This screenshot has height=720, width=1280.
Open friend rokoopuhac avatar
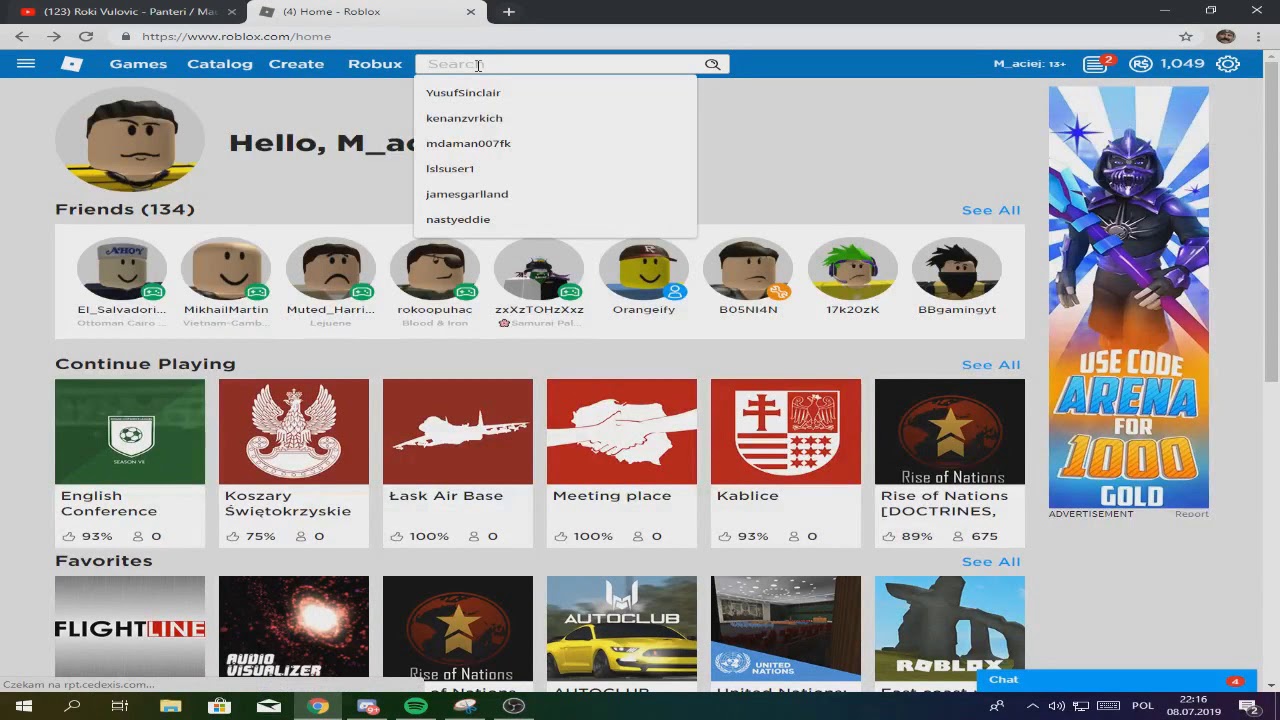[x=435, y=269]
